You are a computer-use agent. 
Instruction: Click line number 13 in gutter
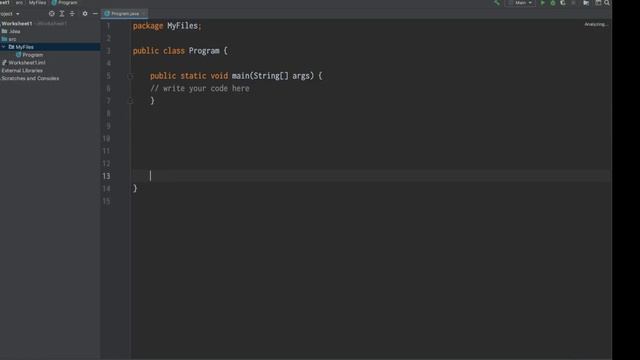pyautogui.click(x=106, y=176)
